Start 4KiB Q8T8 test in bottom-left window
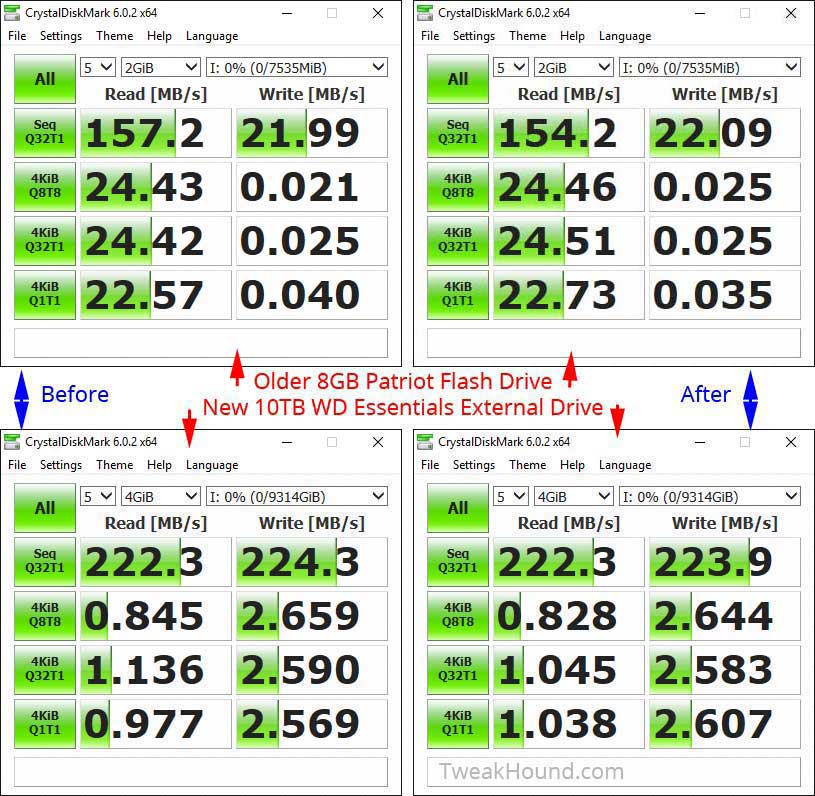This screenshot has height=796, width=815. pyautogui.click(x=45, y=616)
